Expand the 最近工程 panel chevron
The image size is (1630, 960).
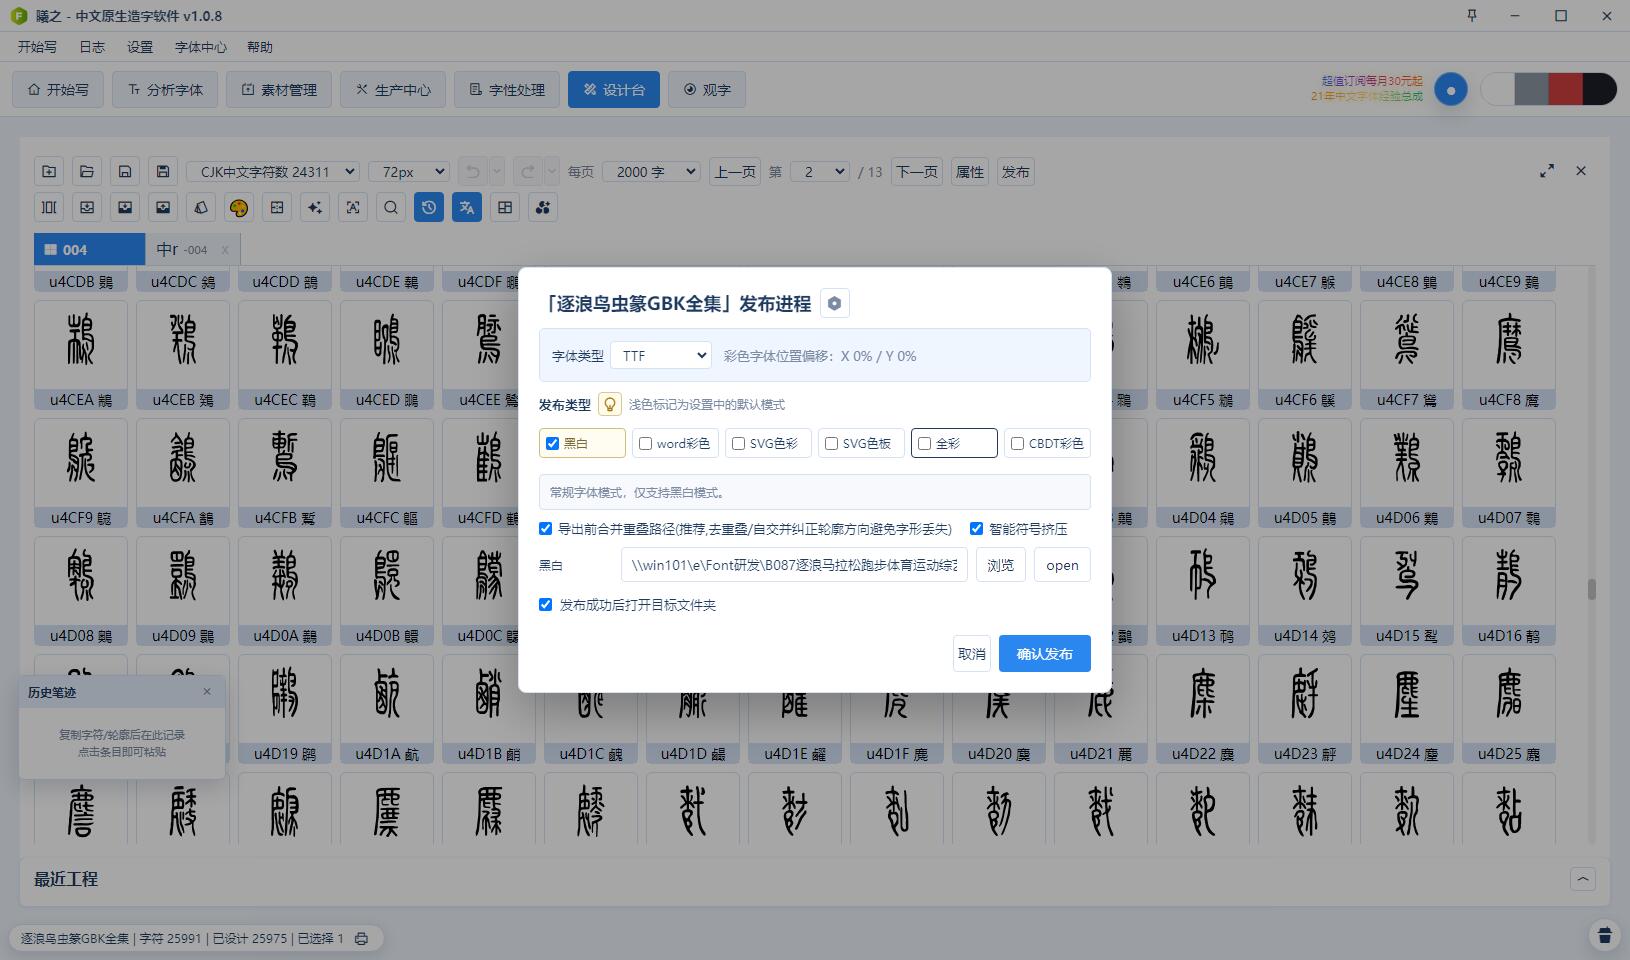1582,879
